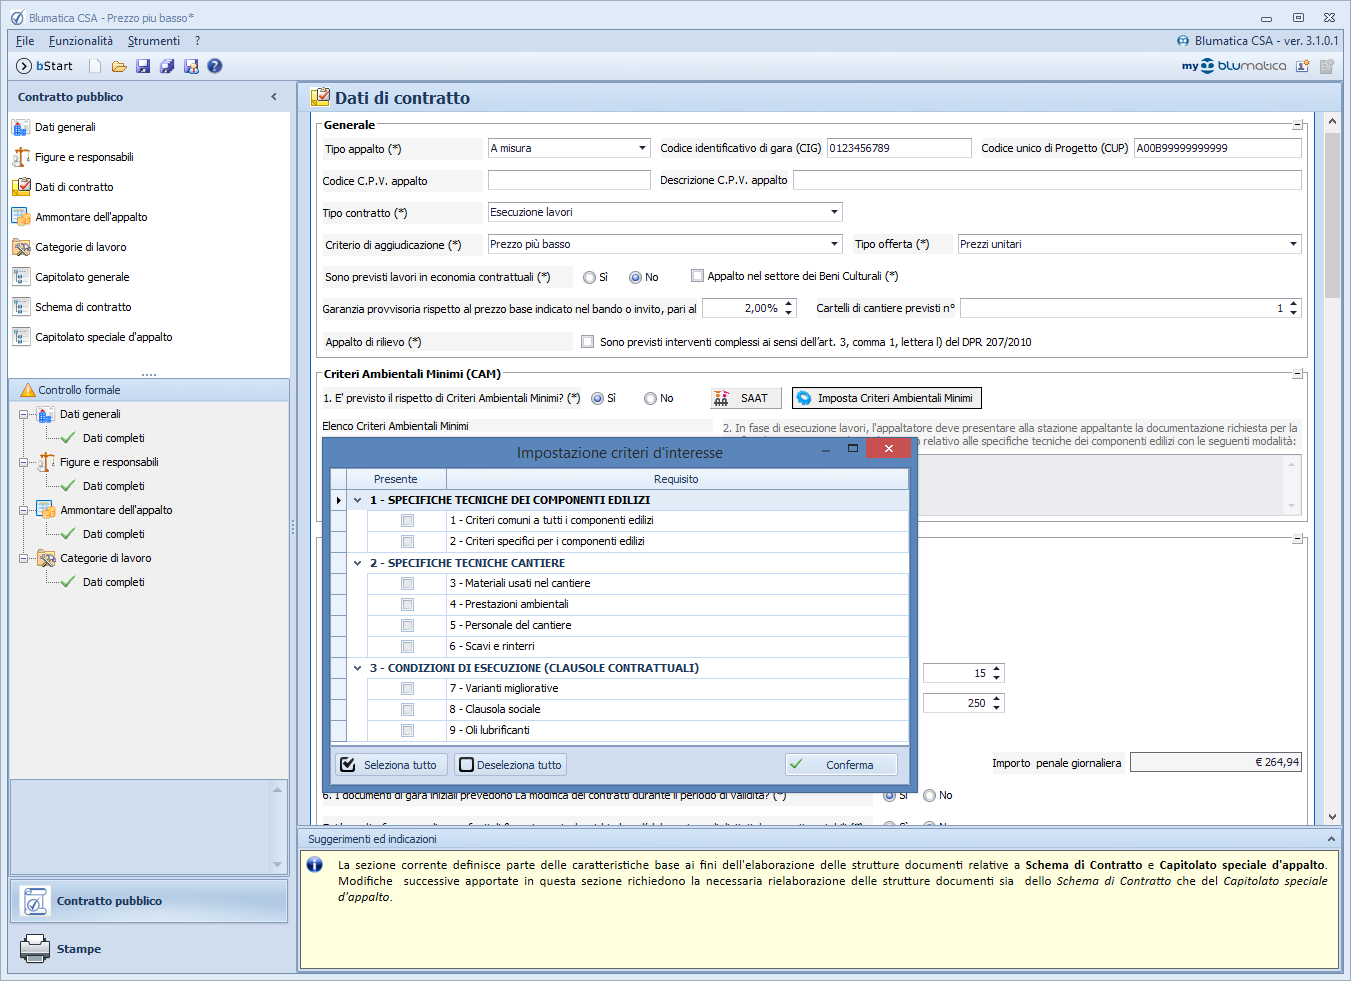Select Sì for lavori in economia contrattuali

coord(589,278)
